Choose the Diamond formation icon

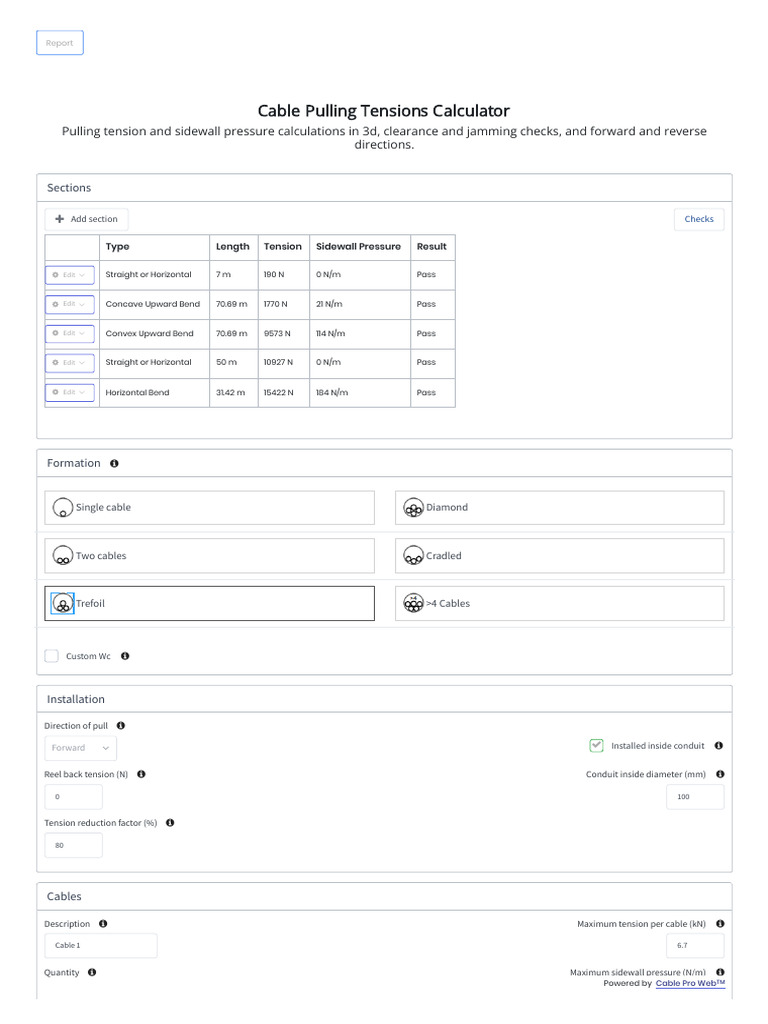413,508
